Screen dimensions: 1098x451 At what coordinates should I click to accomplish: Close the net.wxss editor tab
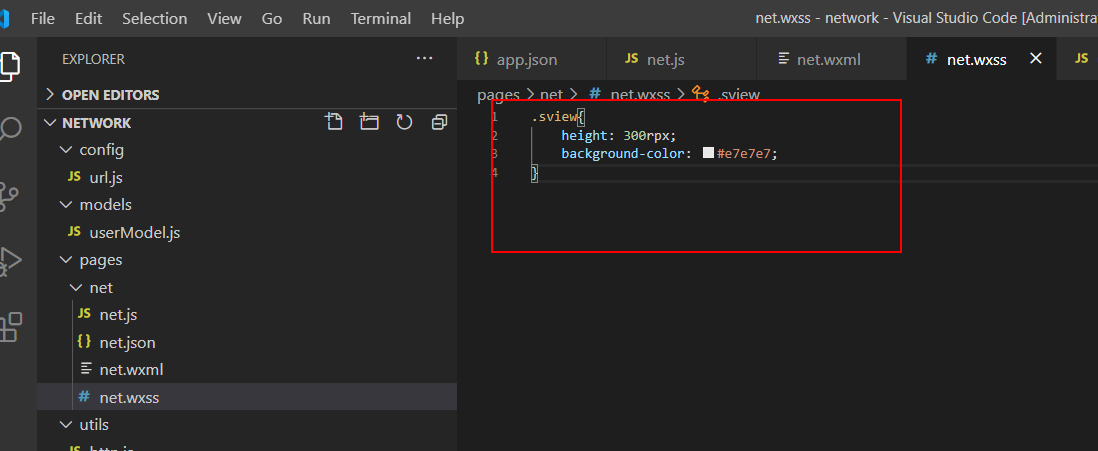(x=1036, y=59)
